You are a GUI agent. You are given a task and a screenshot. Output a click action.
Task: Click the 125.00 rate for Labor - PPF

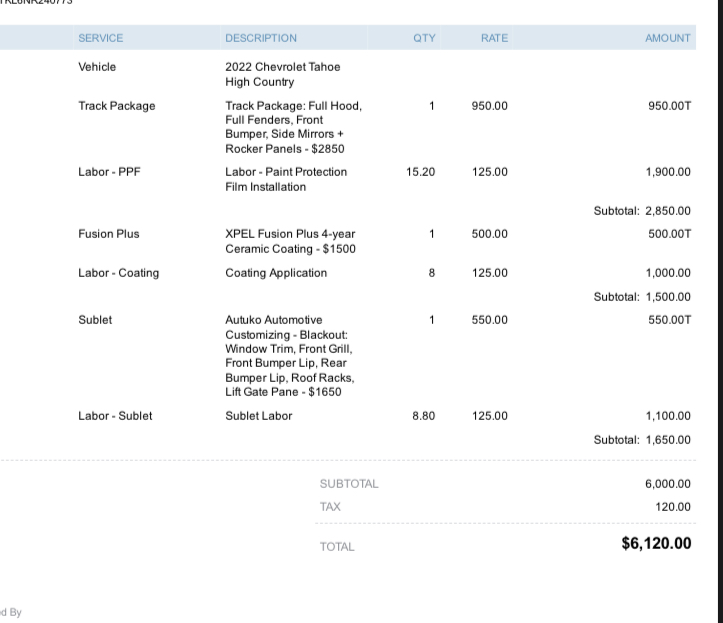pyautogui.click(x=490, y=172)
